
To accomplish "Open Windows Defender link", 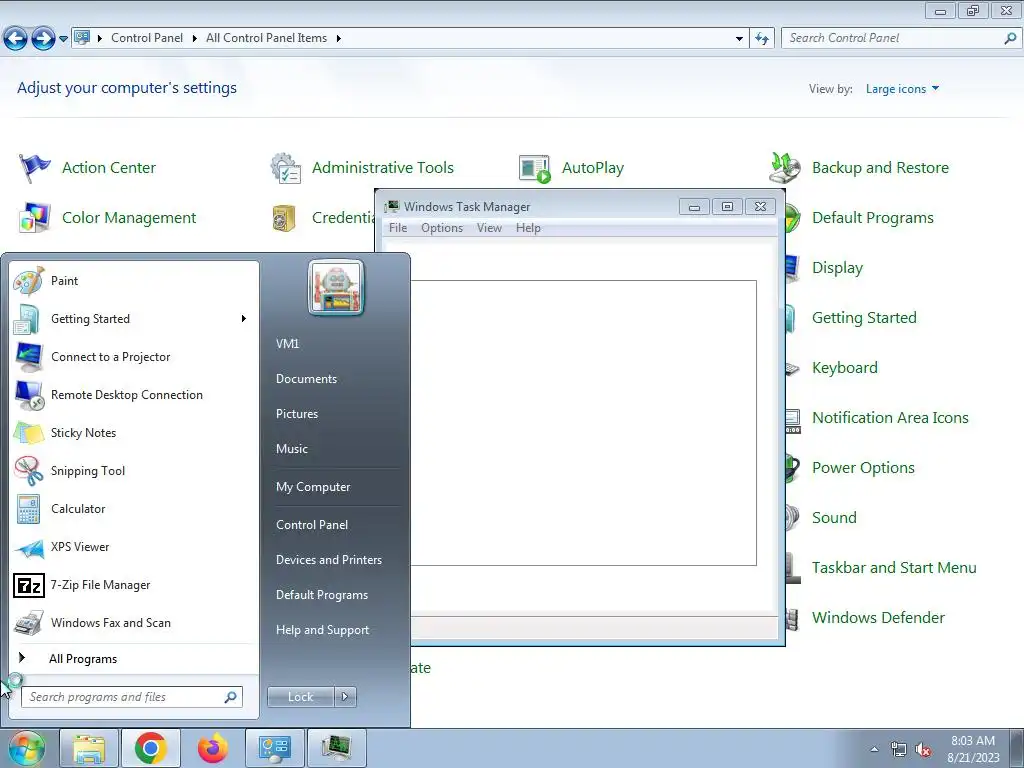I will tap(878, 618).
